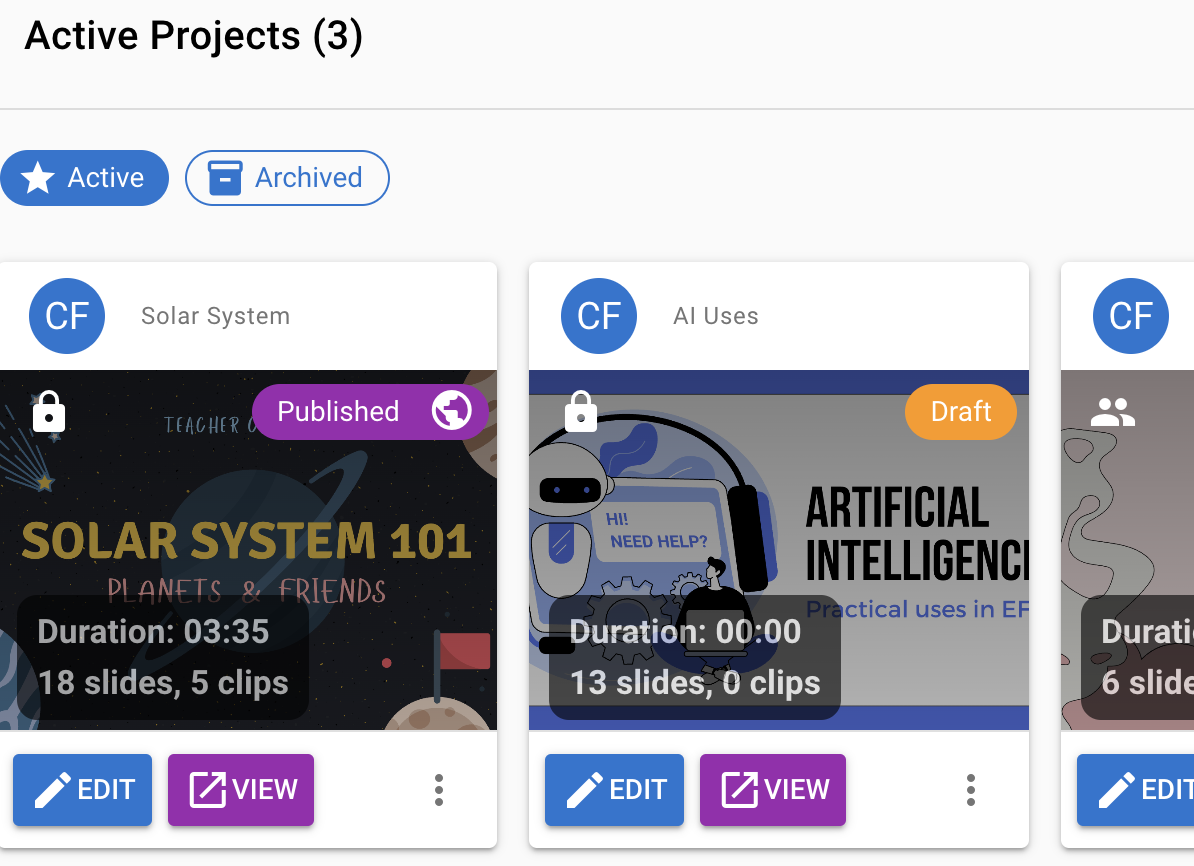This screenshot has width=1194, height=866.
Task: View the AI Uses project
Action: (773, 790)
